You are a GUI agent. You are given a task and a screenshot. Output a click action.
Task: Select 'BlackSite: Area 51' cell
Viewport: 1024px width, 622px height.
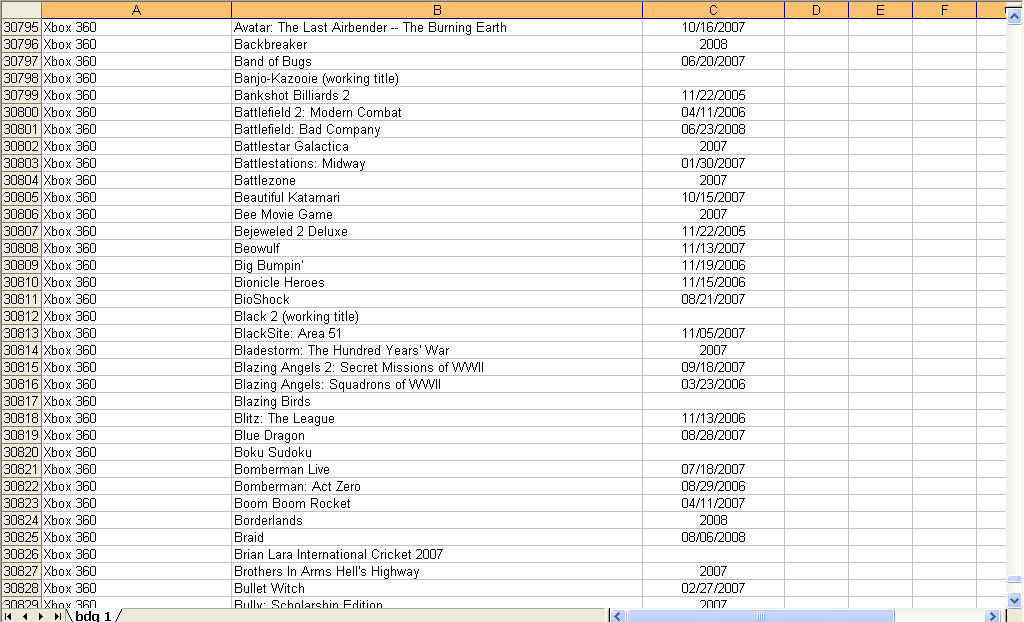click(437, 333)
